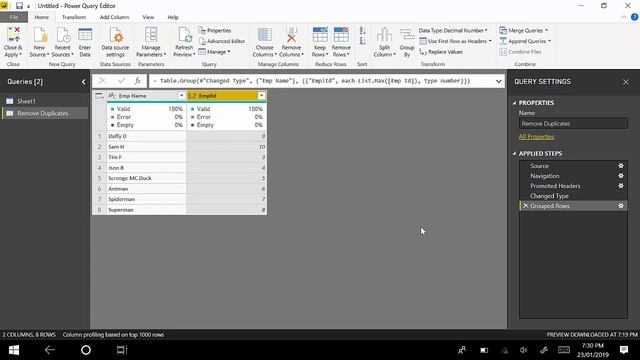Image resolution: width=640 pixels, height=360 pixels.
Task: Delete the Grouped Rows step
Action: coord(526,206)
